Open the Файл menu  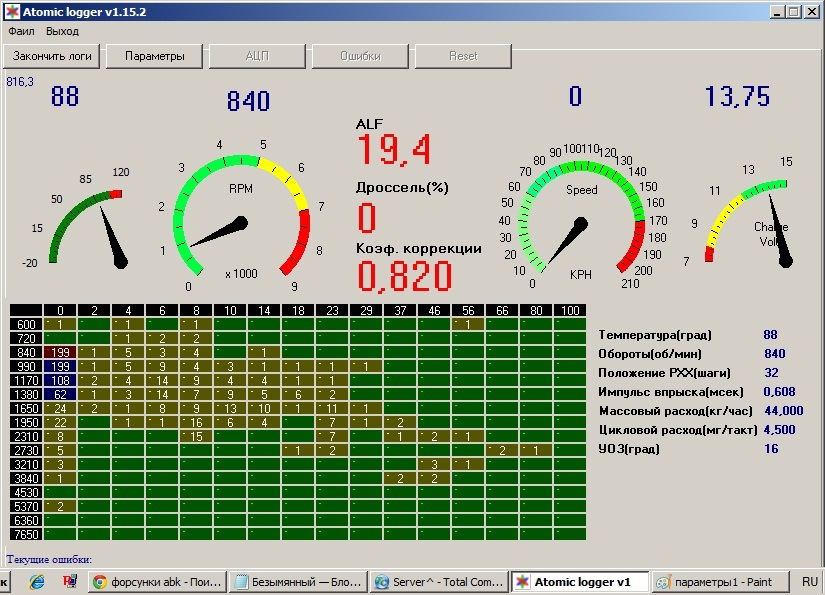21,31
